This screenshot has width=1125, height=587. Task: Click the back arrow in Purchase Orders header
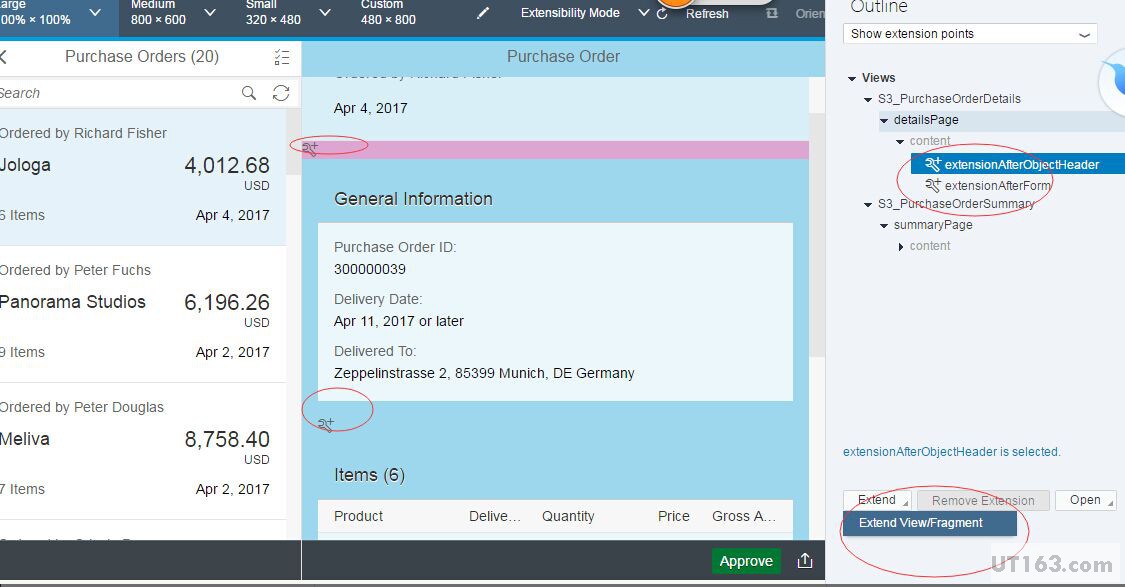pyautogui.click(x=4, y=57)
